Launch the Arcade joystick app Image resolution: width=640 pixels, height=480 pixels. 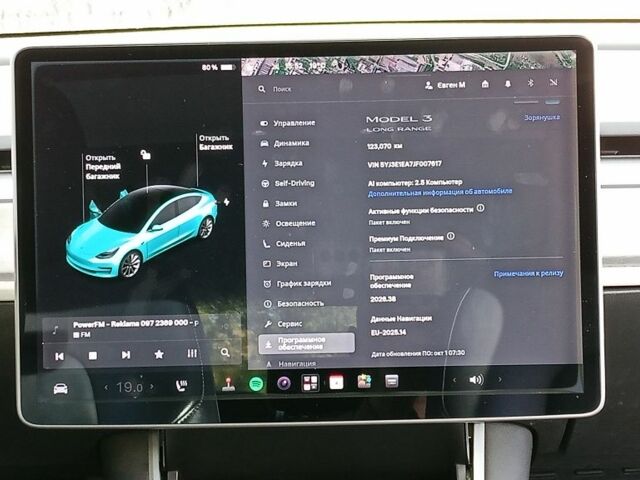pyautogui.click(x=228, y=384)
